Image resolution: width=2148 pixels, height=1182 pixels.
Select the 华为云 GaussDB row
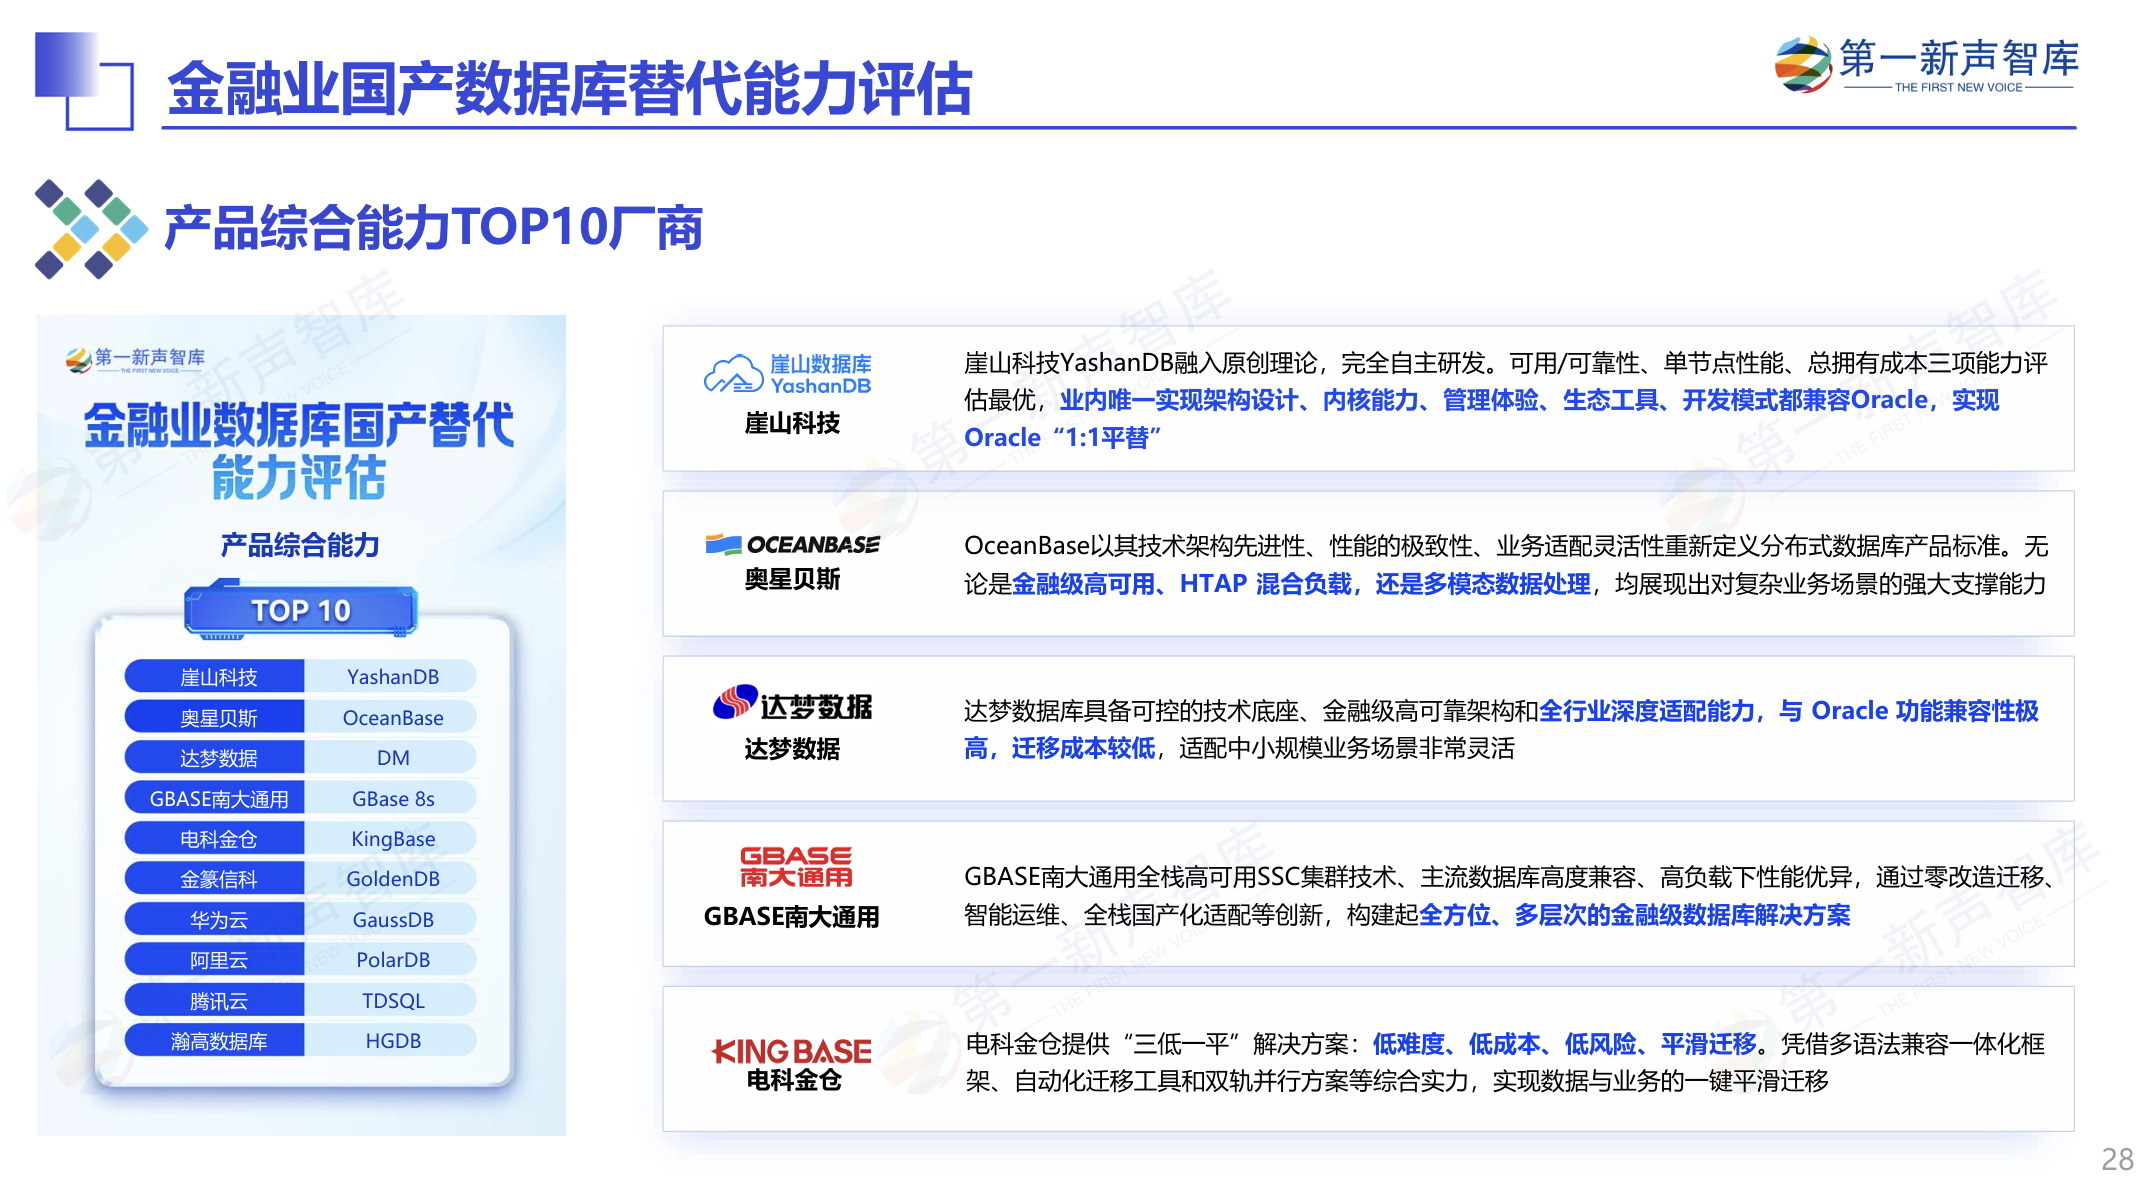coord(300,918)
